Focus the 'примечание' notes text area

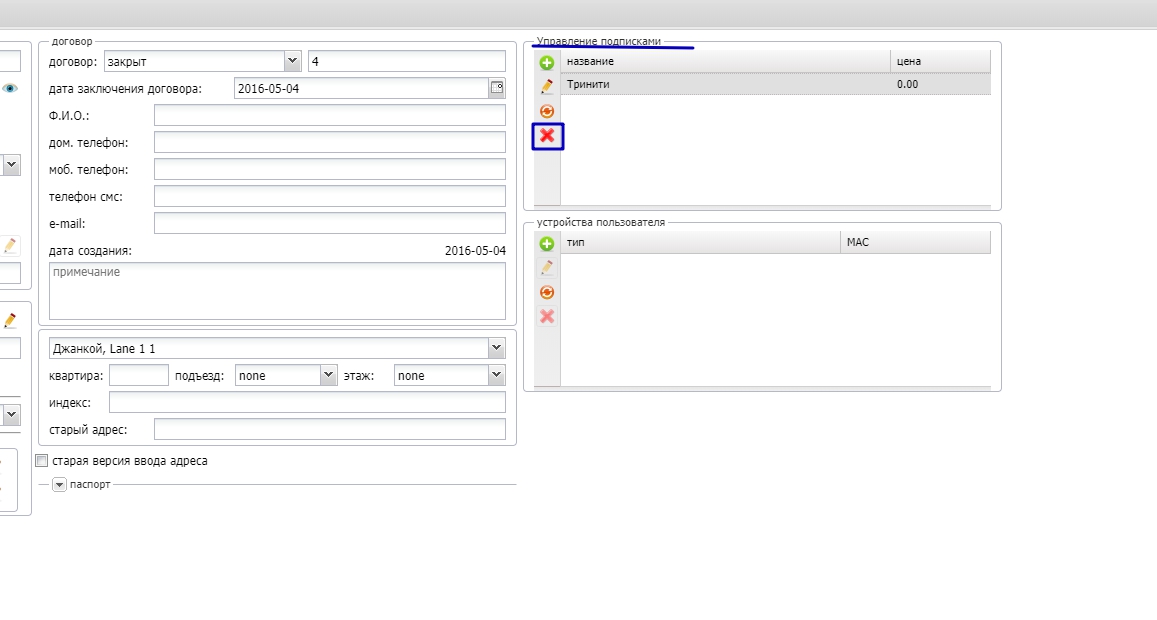point(278,290)
